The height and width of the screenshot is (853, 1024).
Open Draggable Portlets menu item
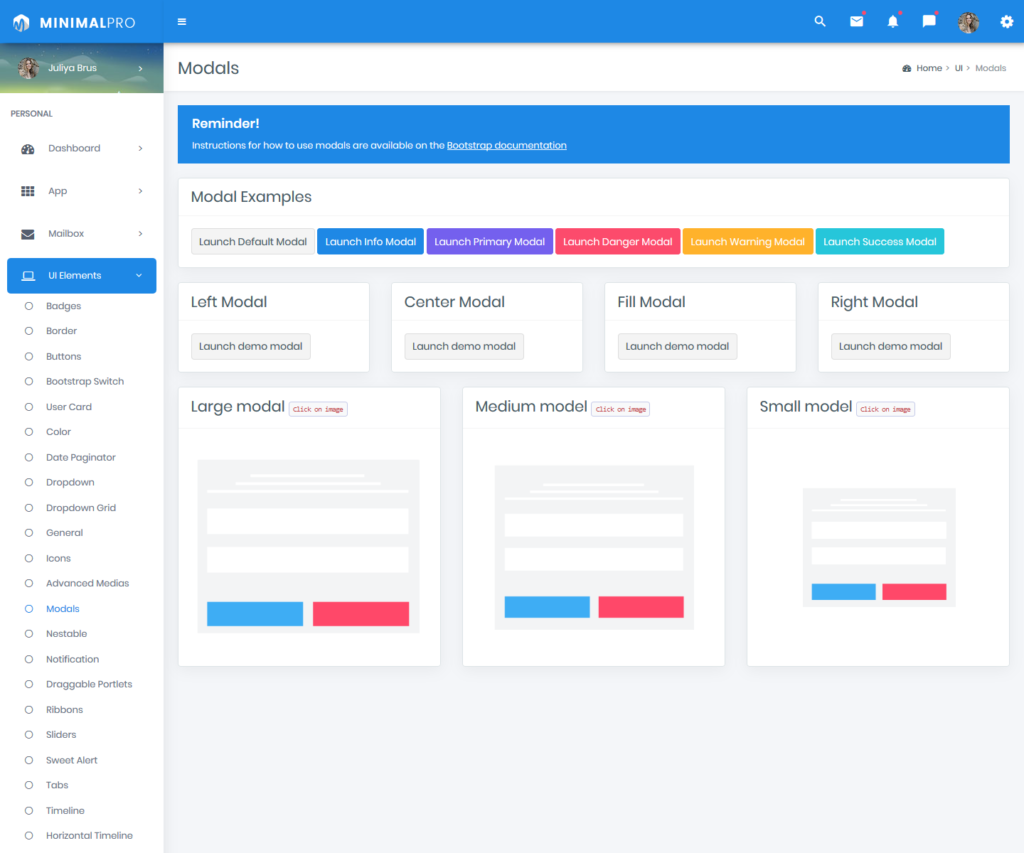click(89, 684)
